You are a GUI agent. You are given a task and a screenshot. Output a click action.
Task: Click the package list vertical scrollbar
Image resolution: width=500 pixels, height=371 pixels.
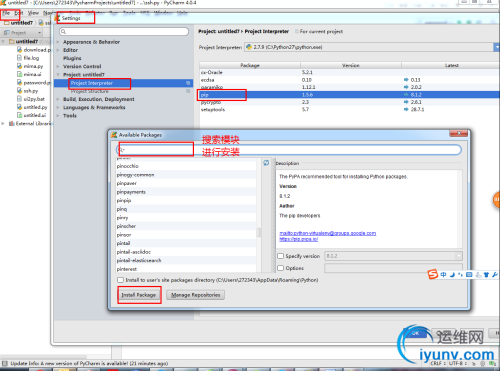259,232
